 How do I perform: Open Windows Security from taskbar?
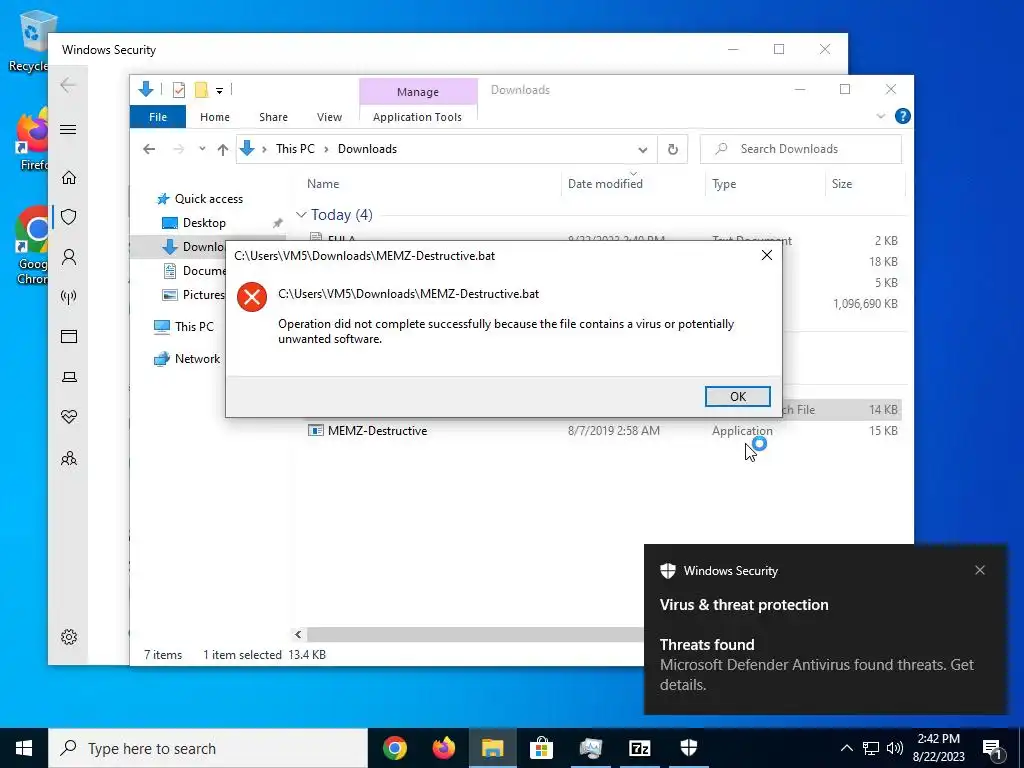688,748
